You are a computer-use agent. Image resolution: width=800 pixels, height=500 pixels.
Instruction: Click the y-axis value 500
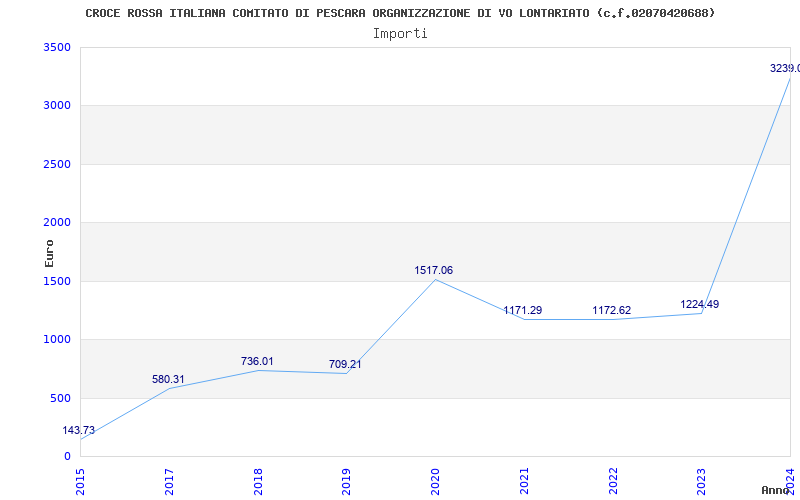61,398
